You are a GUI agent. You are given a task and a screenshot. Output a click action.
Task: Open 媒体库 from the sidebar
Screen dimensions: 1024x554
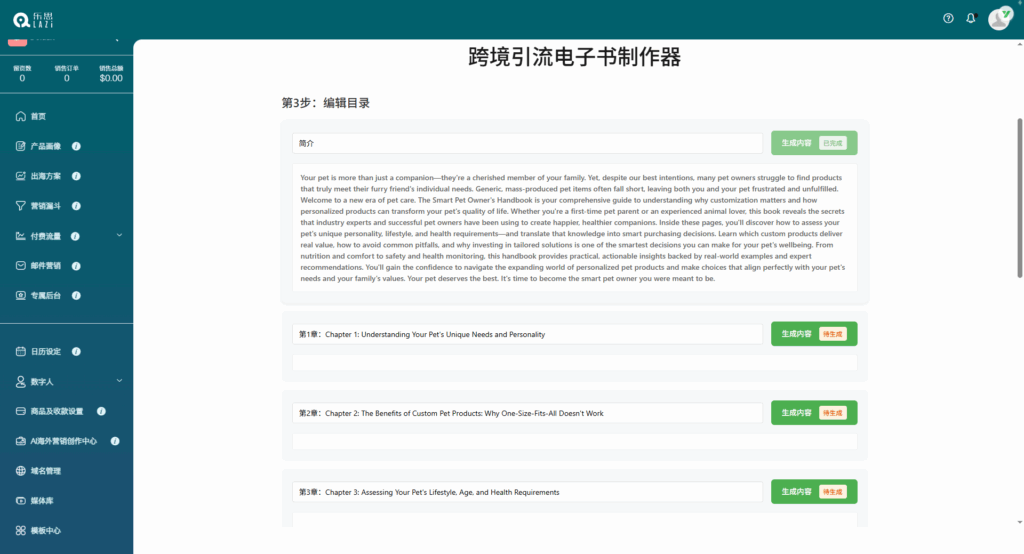[x=42, y=500]
